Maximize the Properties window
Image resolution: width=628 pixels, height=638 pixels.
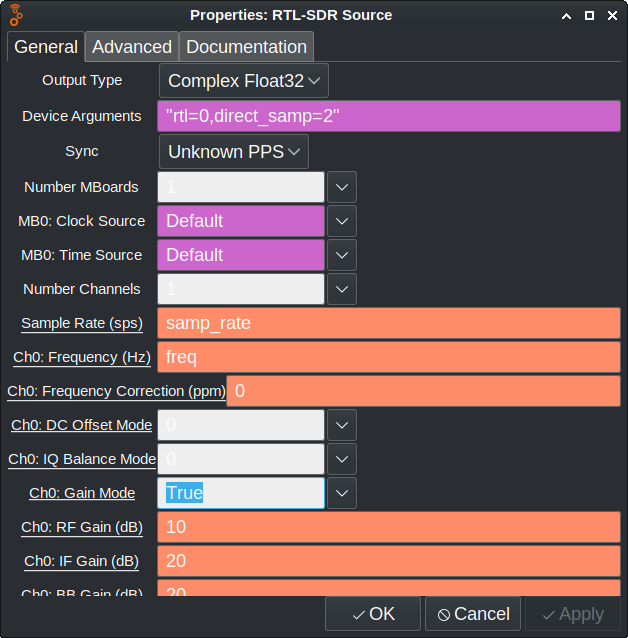click(590, 15)
